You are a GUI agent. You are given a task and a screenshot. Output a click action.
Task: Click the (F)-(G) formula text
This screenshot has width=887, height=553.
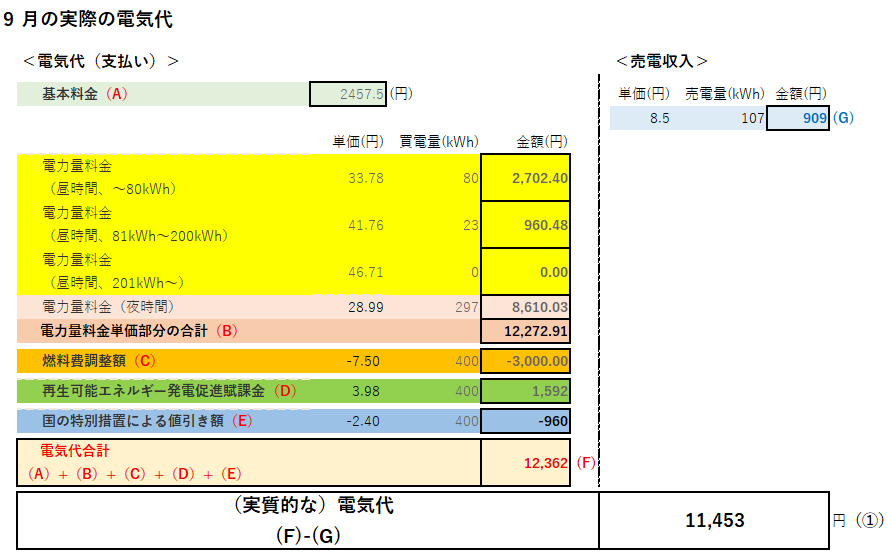pos(308,535)
